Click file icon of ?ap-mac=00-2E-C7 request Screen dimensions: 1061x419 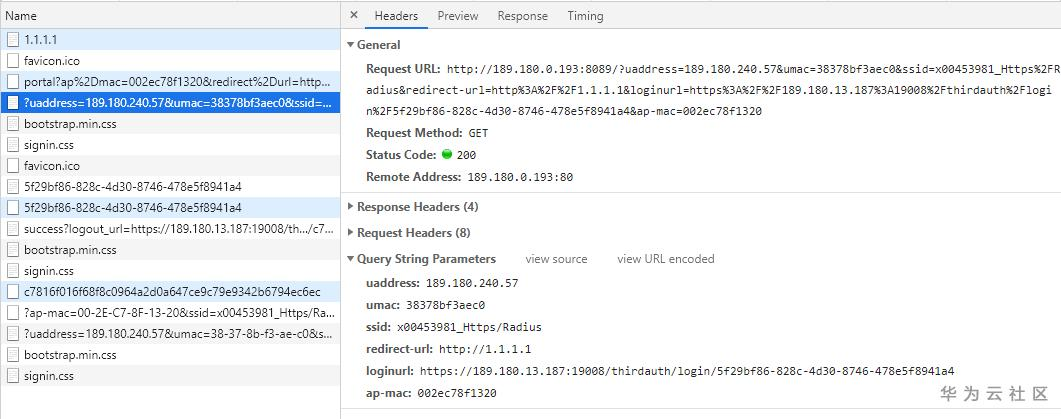(x=13, y=313)
